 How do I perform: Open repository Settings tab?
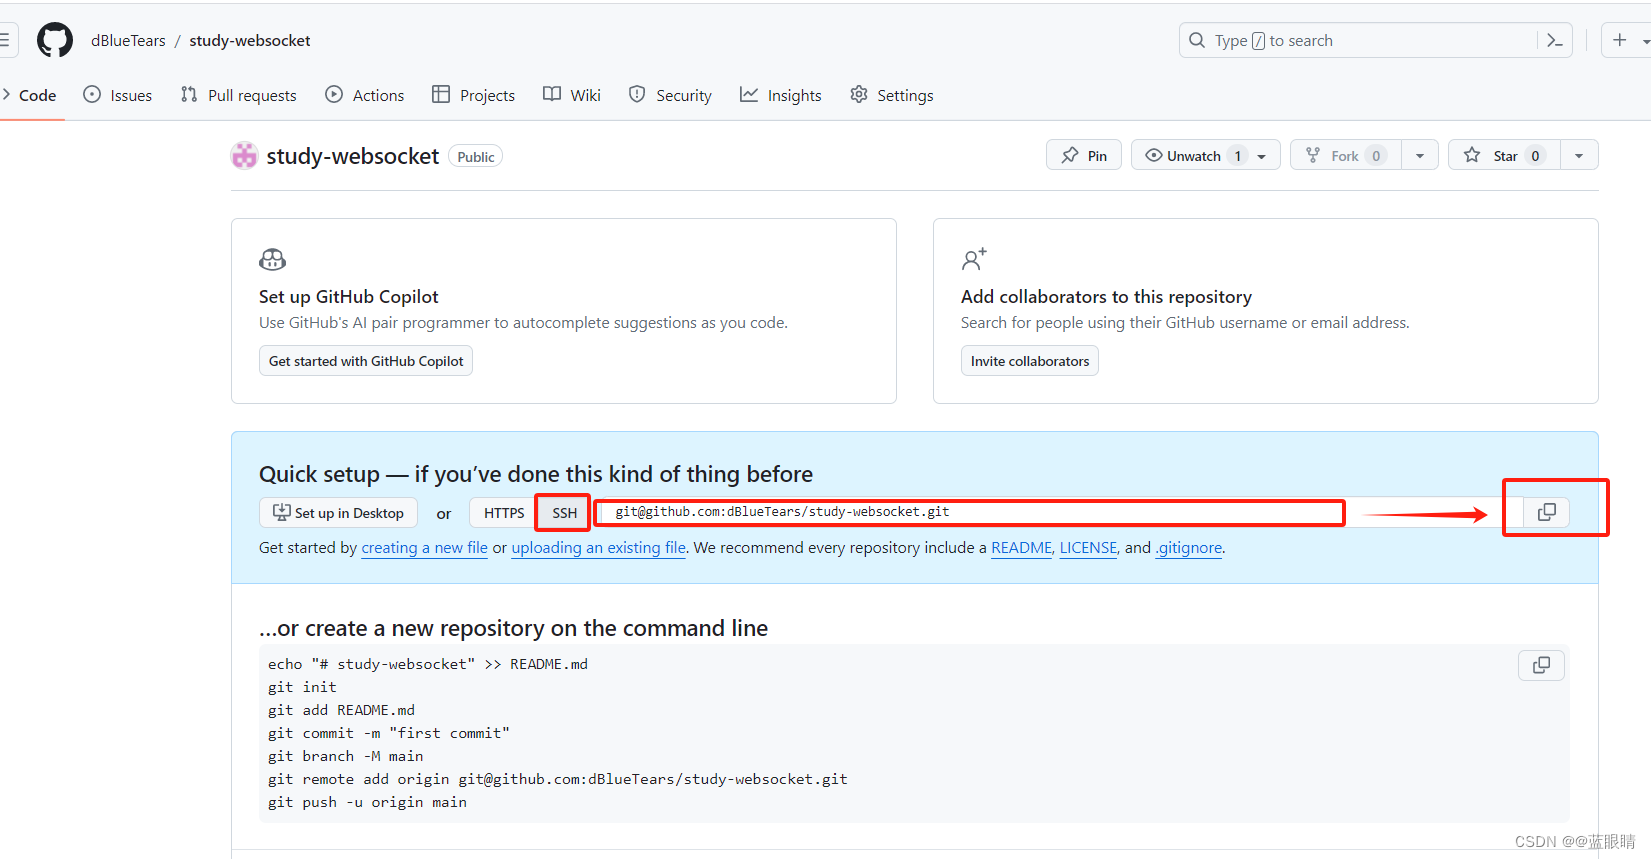tap(892, 95)
